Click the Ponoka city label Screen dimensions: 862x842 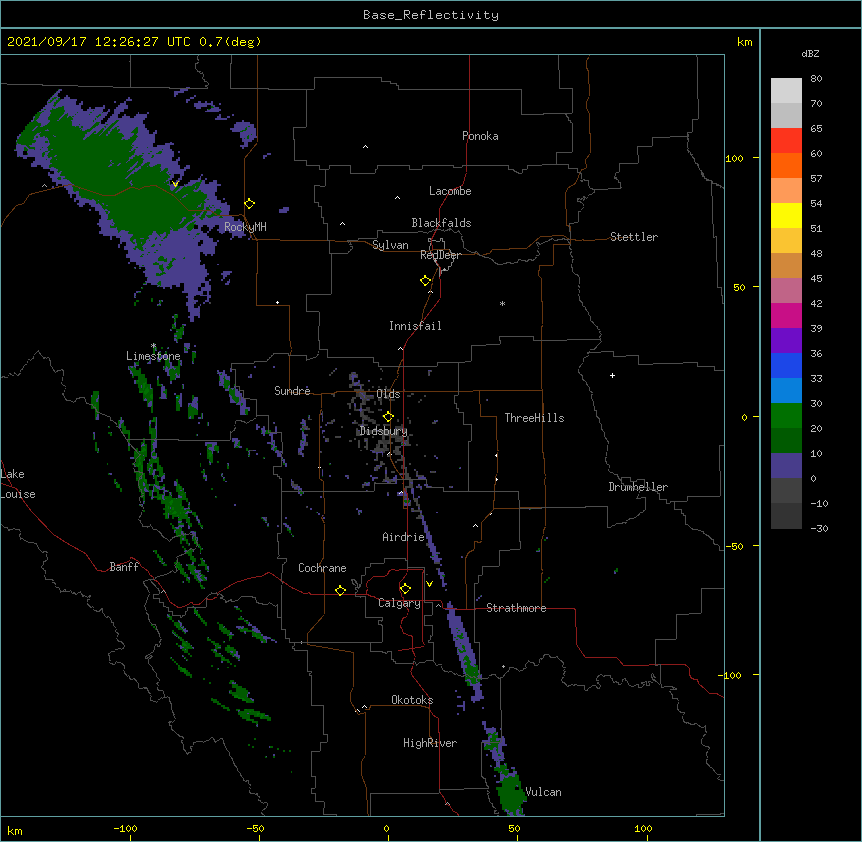tap(480, 136)
